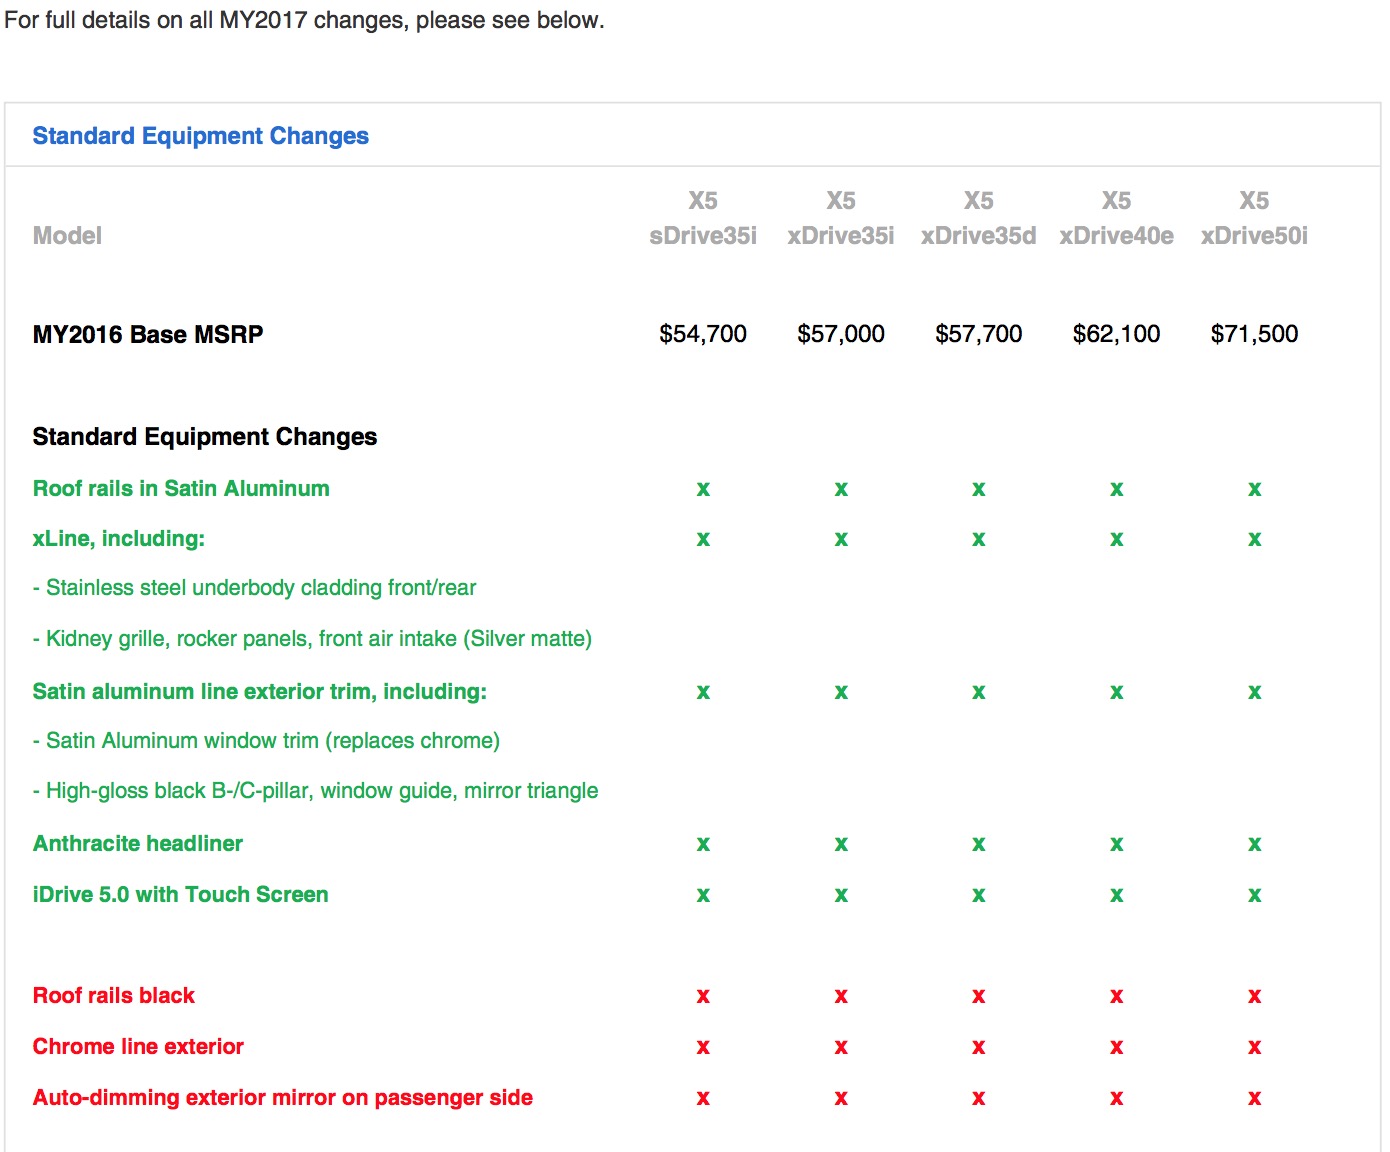This screenshot has height=1152, width=1390.
Task: Click the Chrome line exterior row label
Action: click(x=138, y=1047)
